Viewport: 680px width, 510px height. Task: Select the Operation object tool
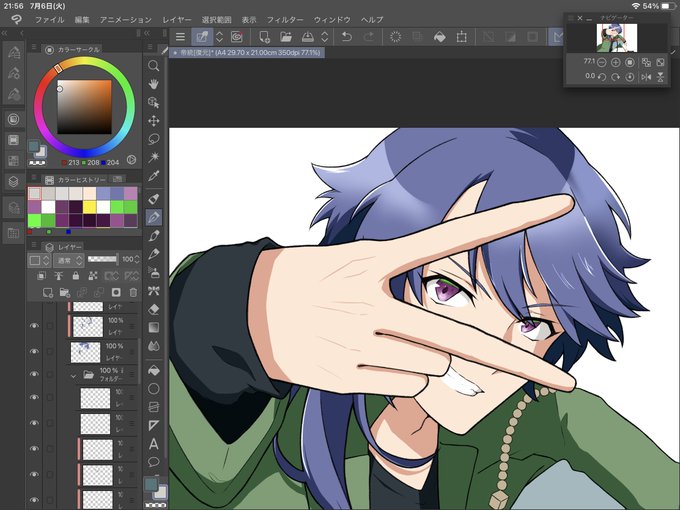click(x=153, y=102)
